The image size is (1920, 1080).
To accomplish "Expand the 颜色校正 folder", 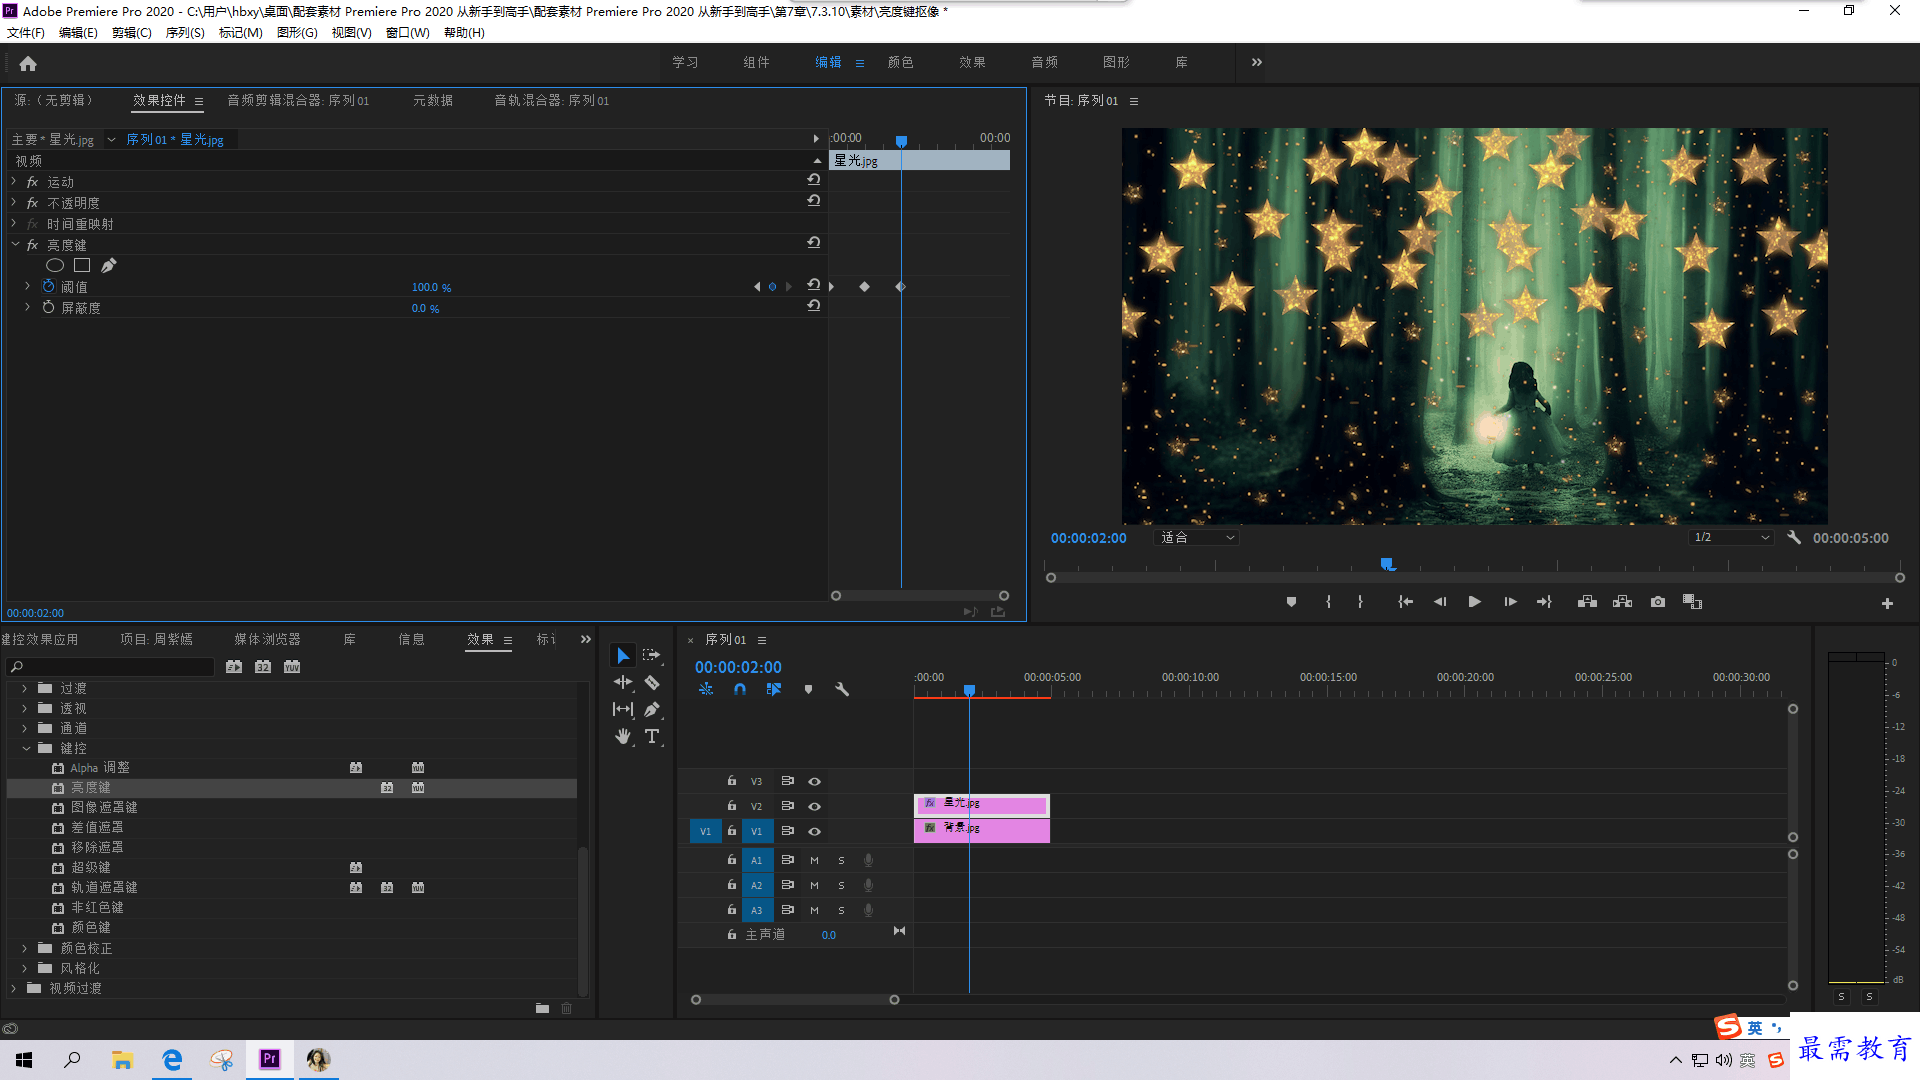I will pyautogui.click(x=24, y=948).
